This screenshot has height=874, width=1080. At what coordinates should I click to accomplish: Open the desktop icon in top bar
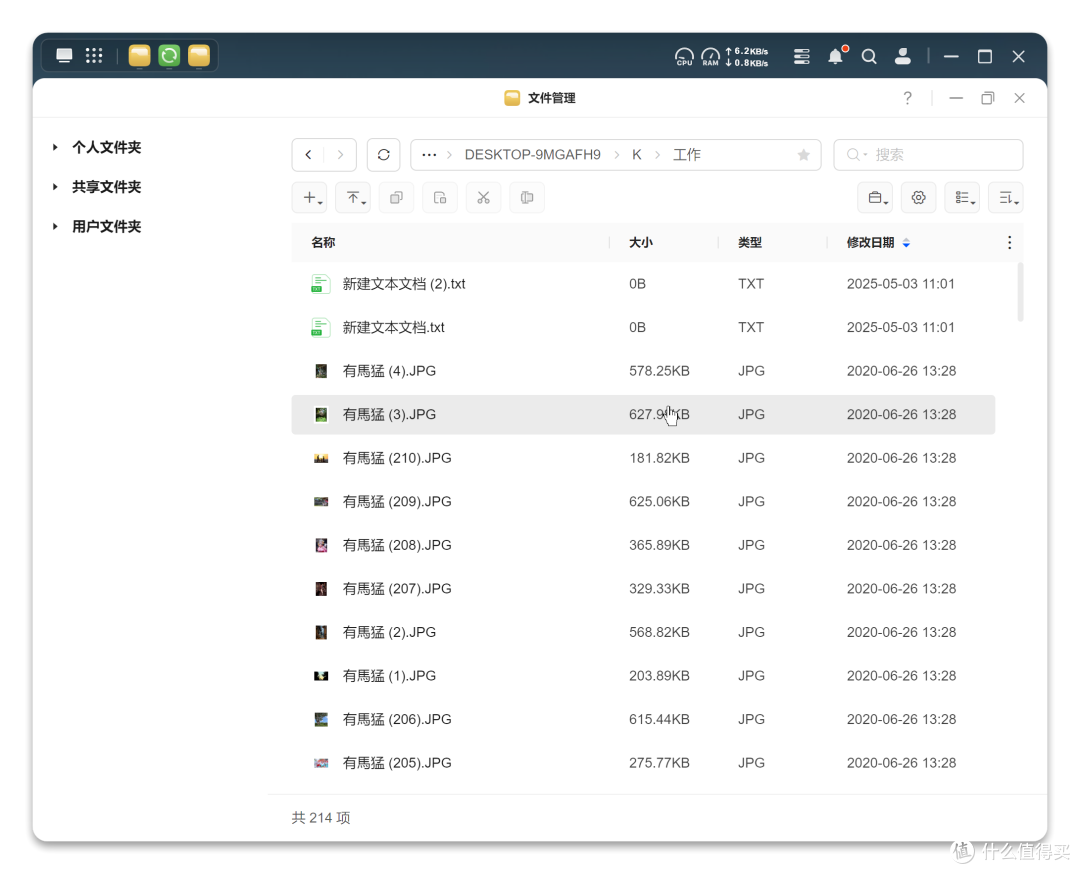64,56
